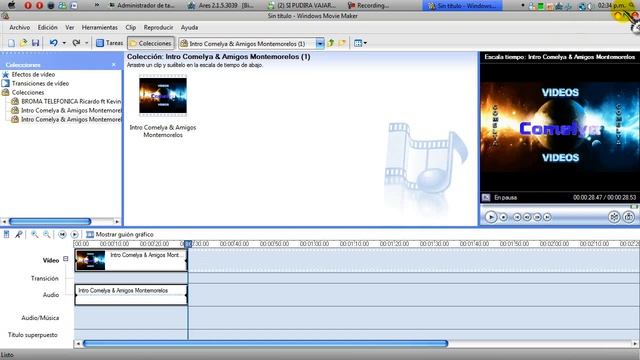Viewport: 640px width, 360px height.
Task: Take a picture from the preview
Action: pyautogui.click(x=629, y=217)
